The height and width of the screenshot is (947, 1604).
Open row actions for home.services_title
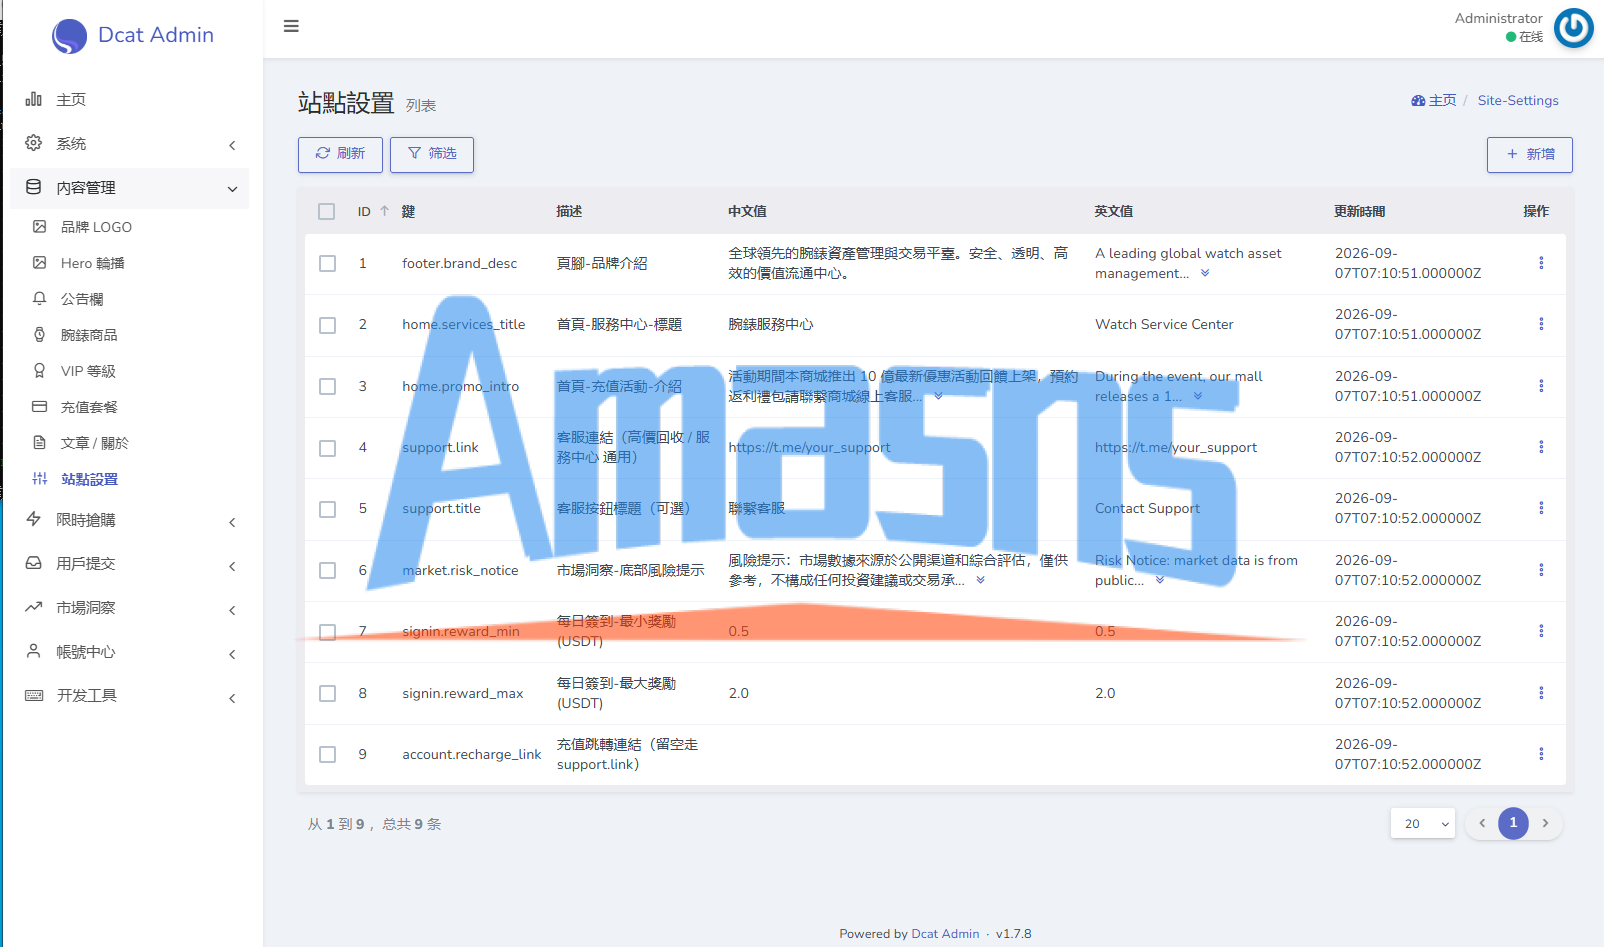[x=1541, y=324]
